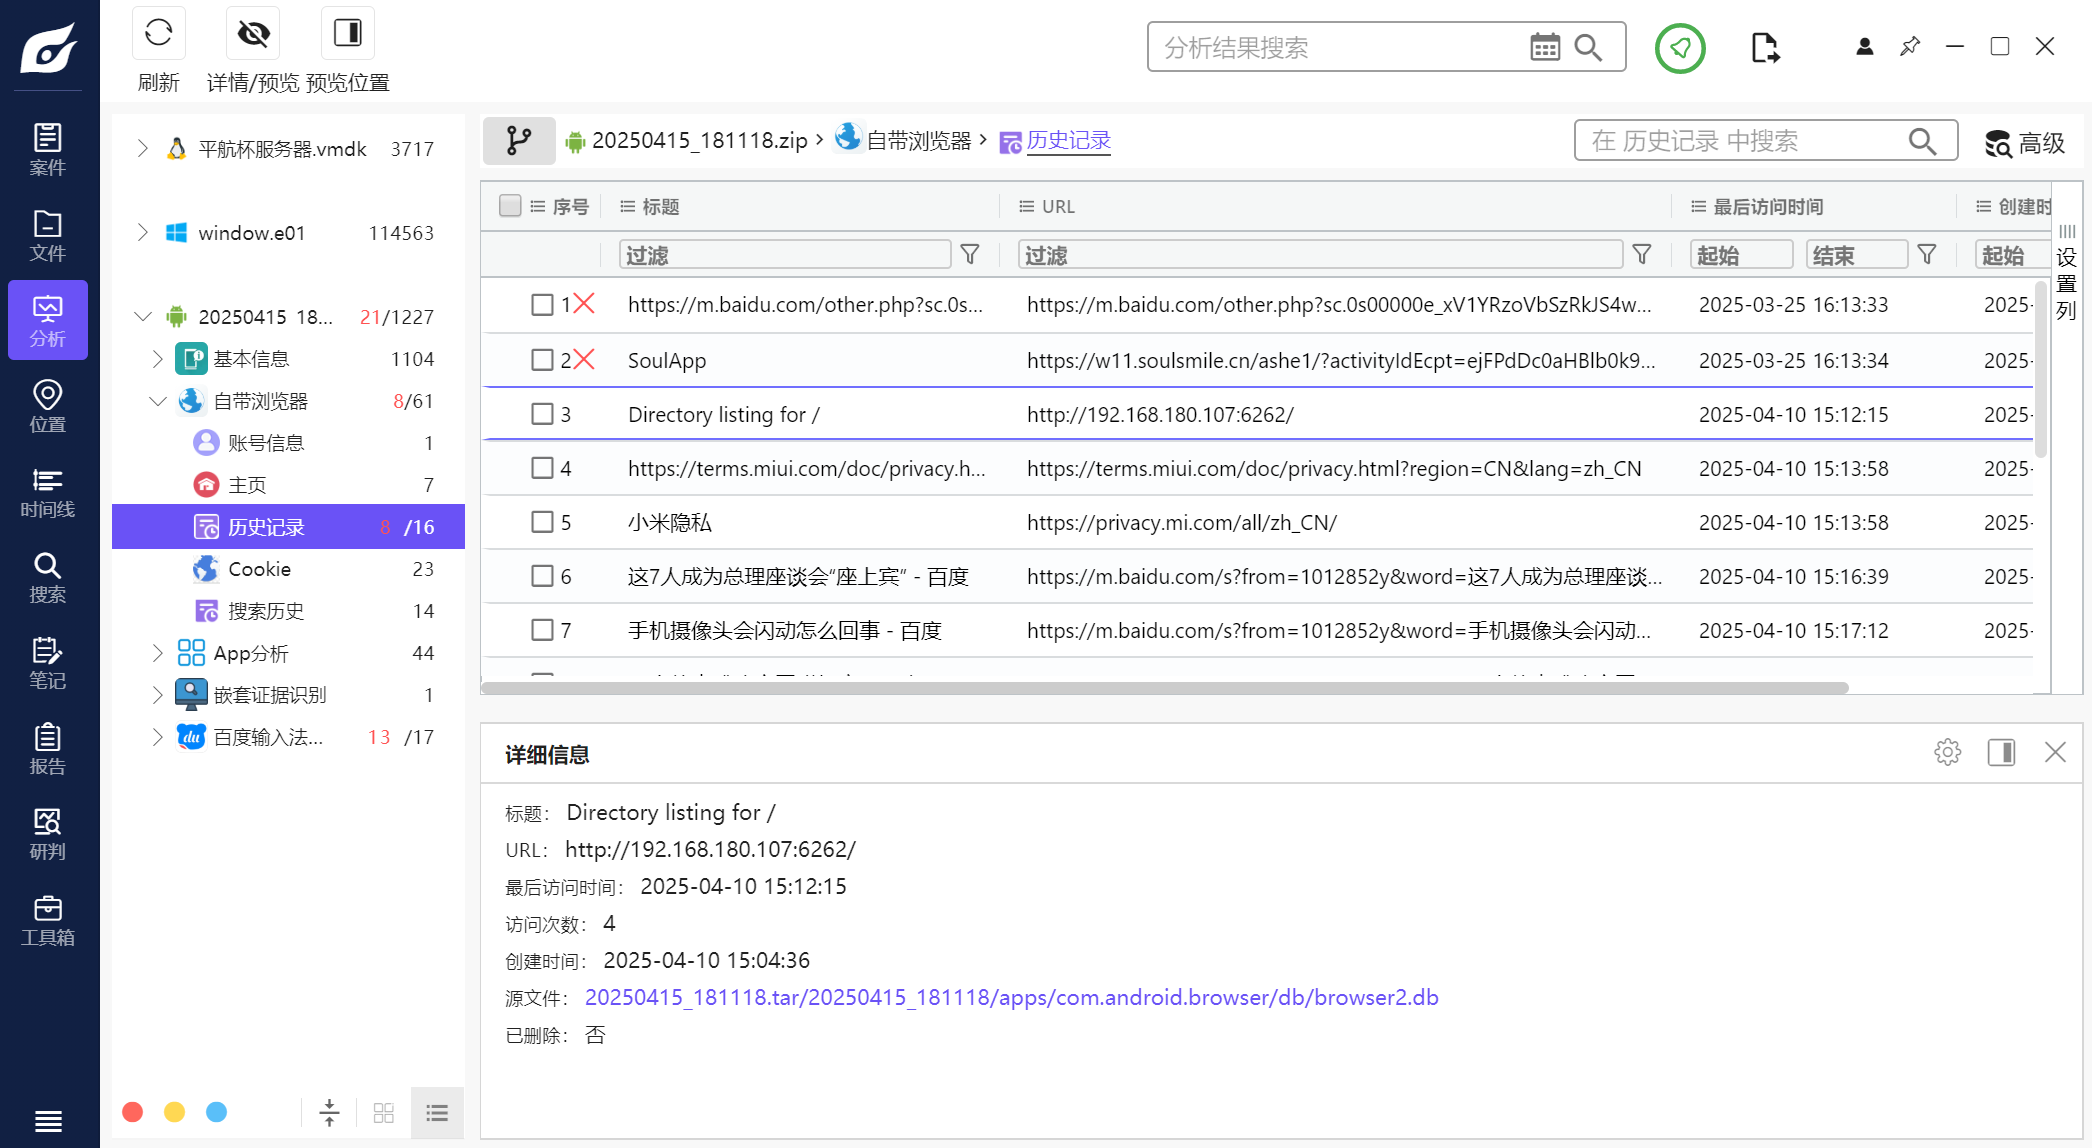Click the 预览位置 panel layout icon
The width and height of the screenshot is (2092, 1148).
click(347, 33)
